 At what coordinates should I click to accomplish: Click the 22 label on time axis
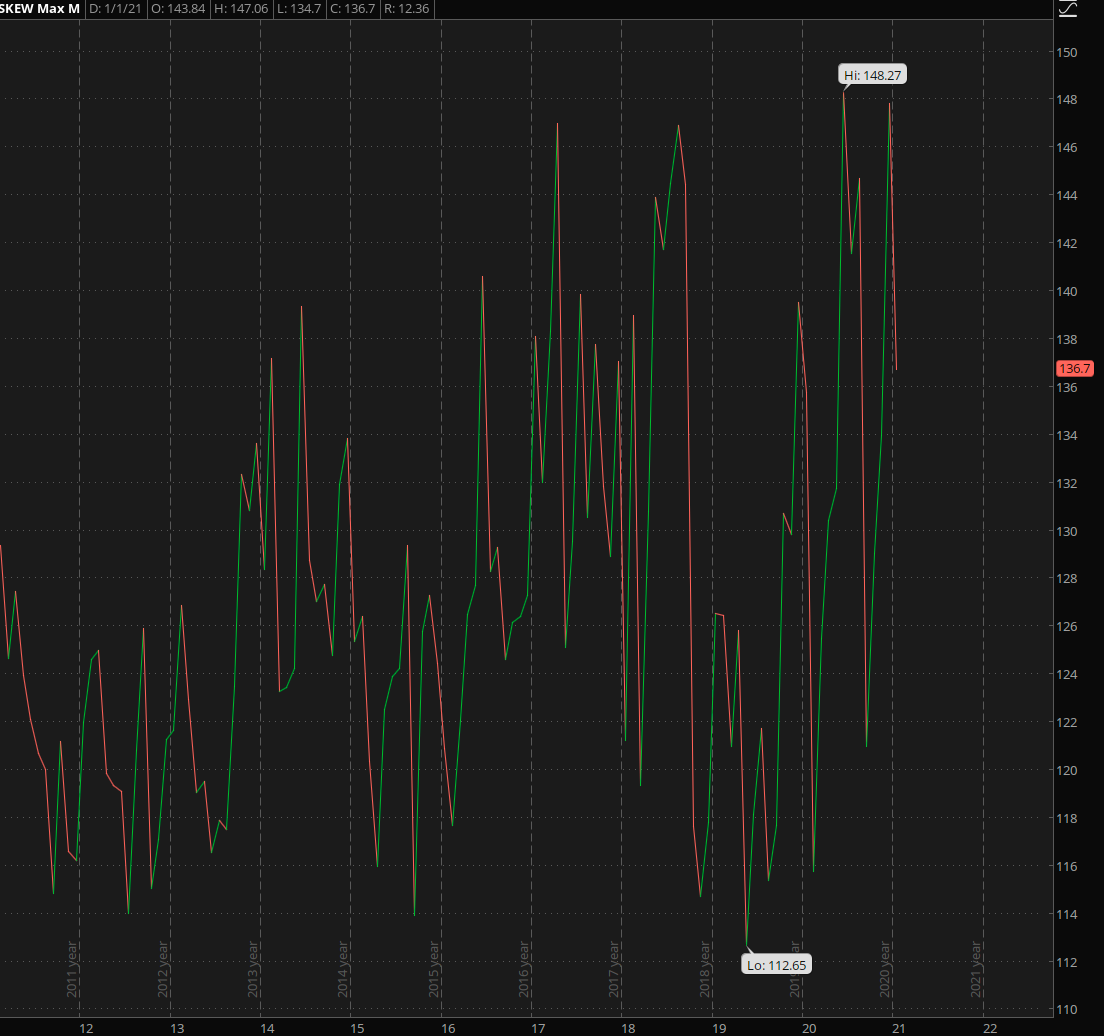tap(989, 1027)
